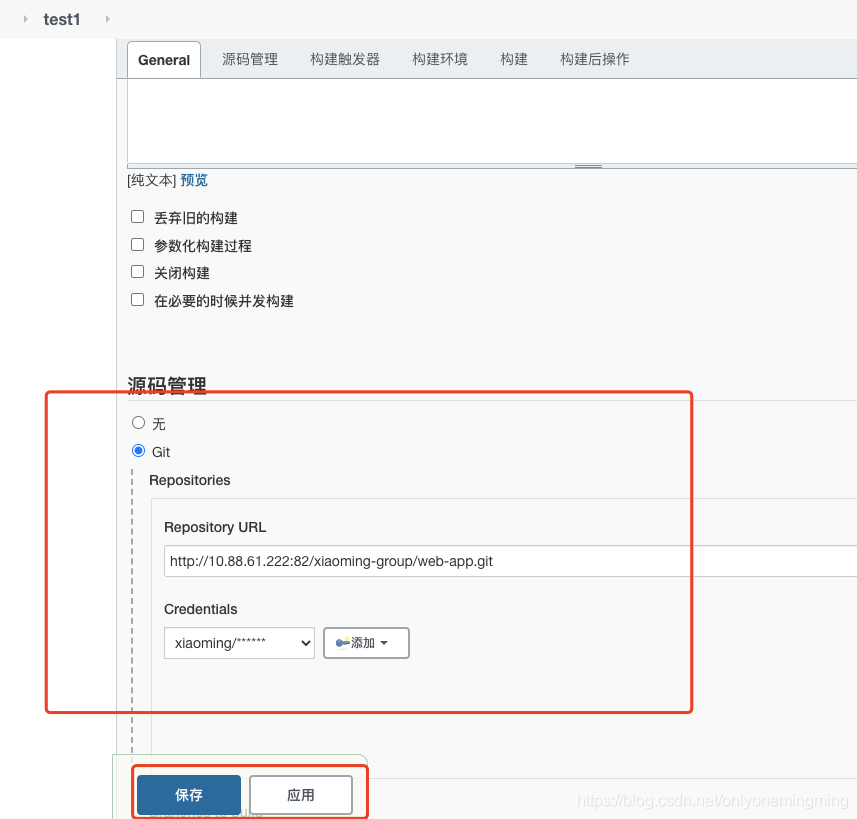Click the 源码管理 section heading
The height and width of the screenshot is (819, 857).
[167, 385]
